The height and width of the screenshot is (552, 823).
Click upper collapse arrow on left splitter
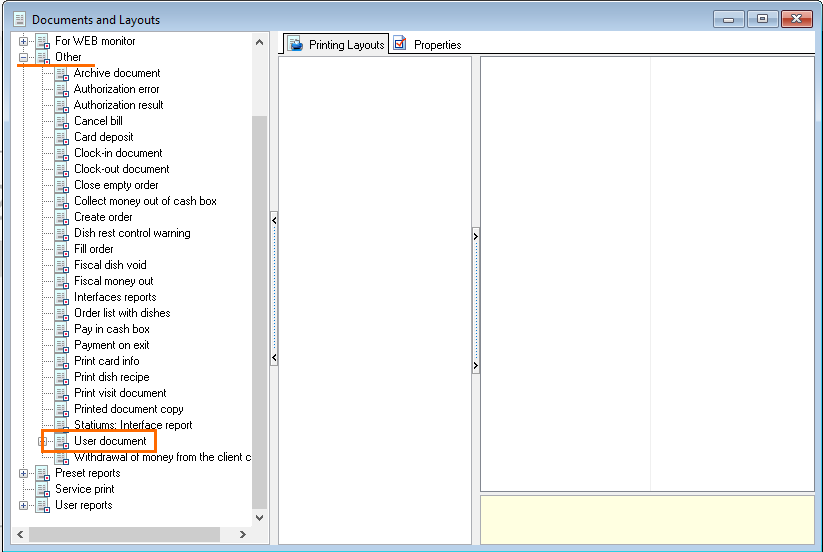pyautogui.click(x=274, y=220)
